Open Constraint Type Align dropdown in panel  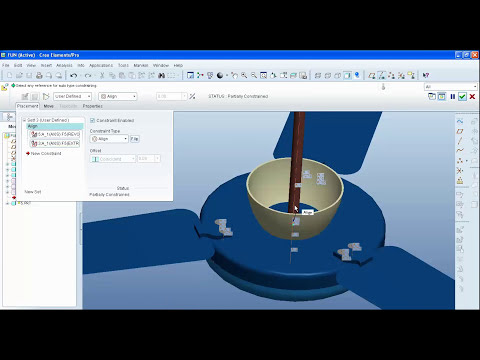109,139
